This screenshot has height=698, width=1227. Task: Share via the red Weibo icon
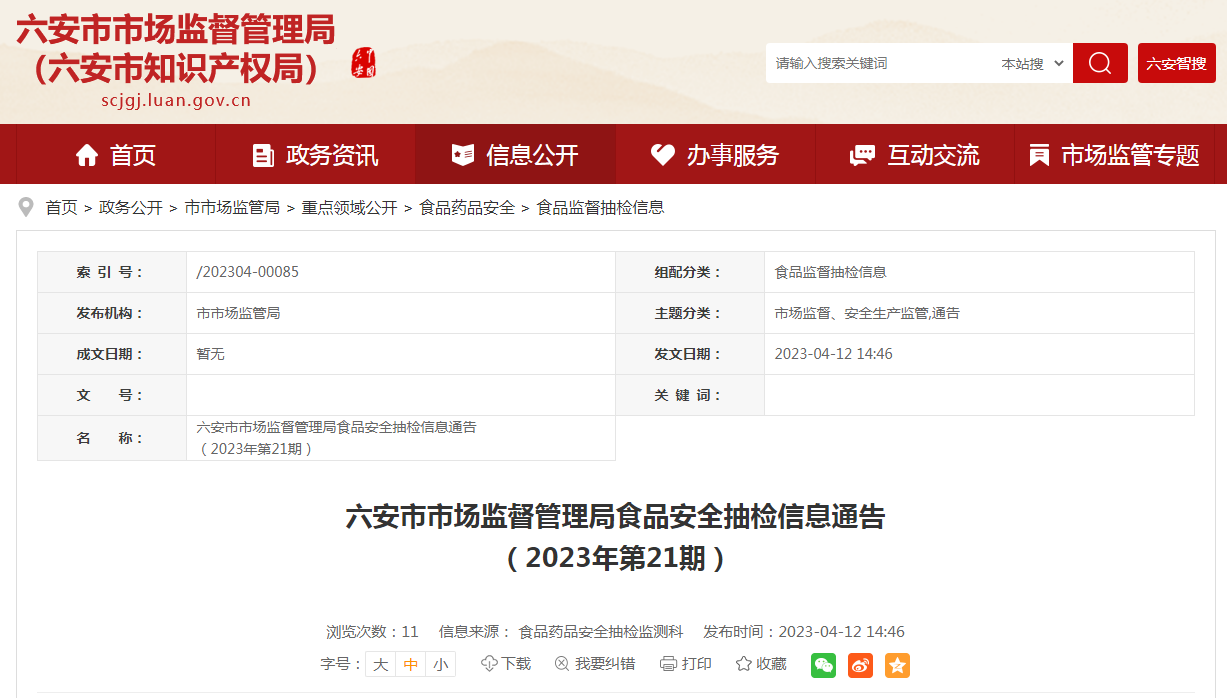(860, 665)
